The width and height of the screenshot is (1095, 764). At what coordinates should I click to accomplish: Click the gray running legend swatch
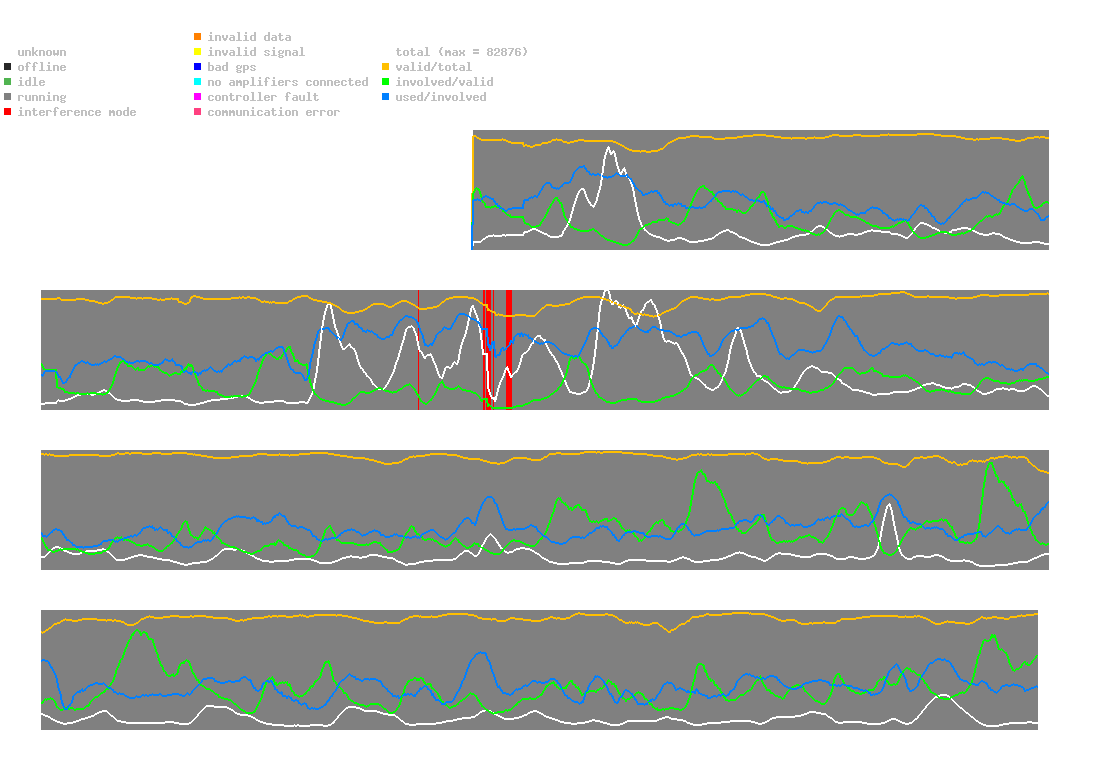pos(8,97)
